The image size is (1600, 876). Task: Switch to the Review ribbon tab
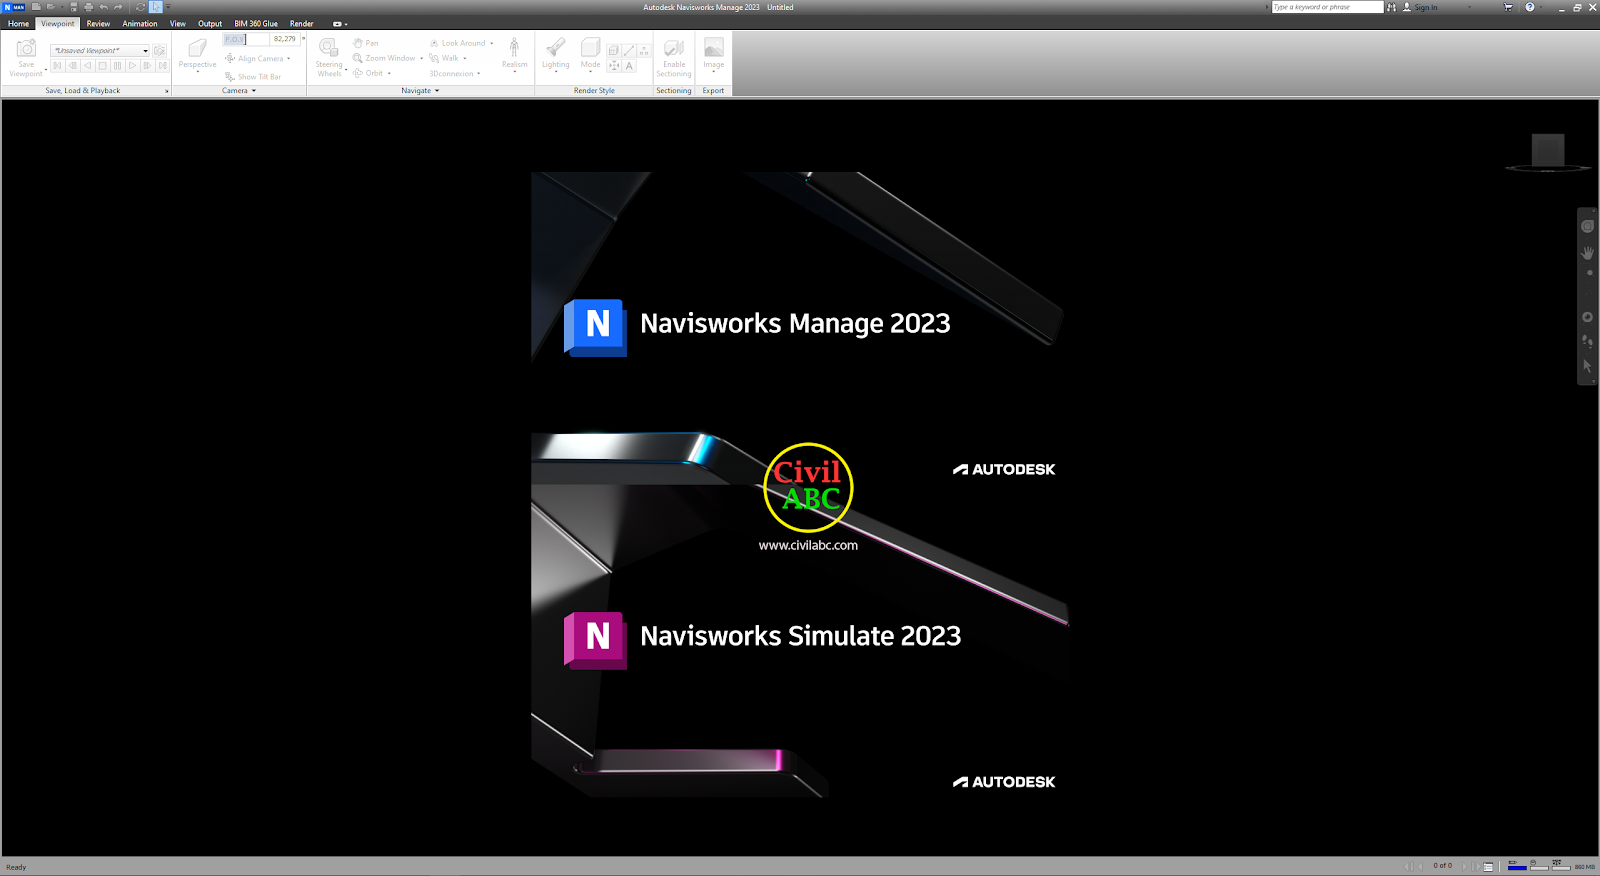tap(98, 23)
